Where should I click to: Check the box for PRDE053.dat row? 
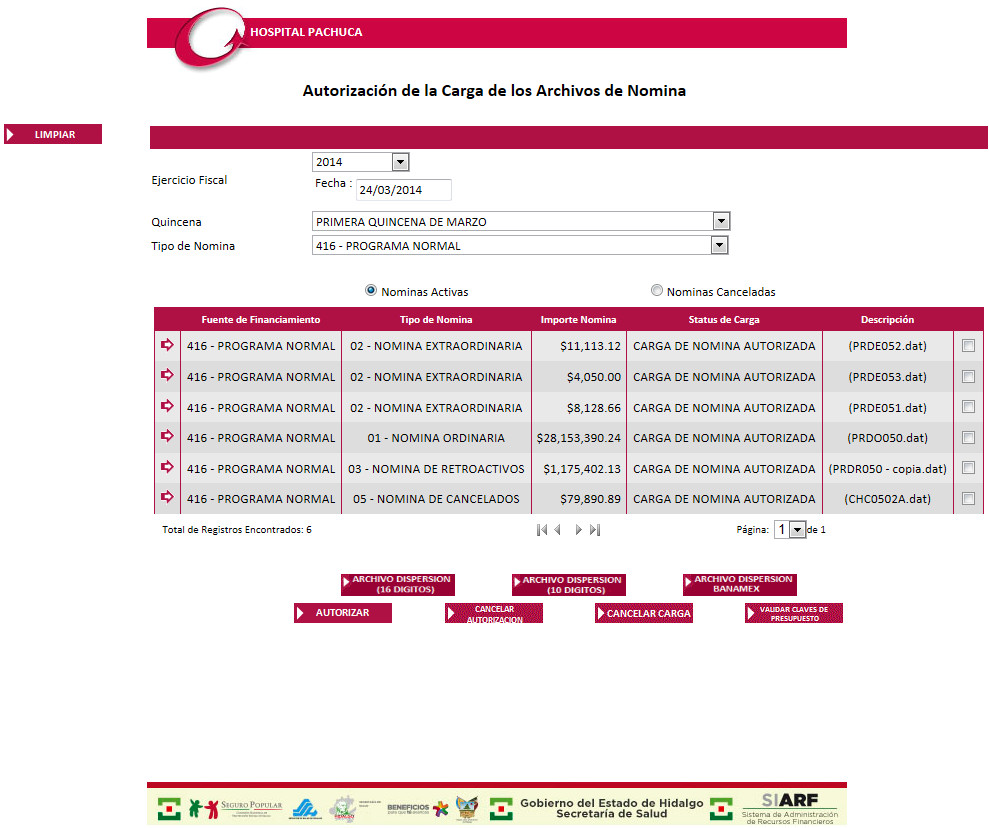coord(968,377)
